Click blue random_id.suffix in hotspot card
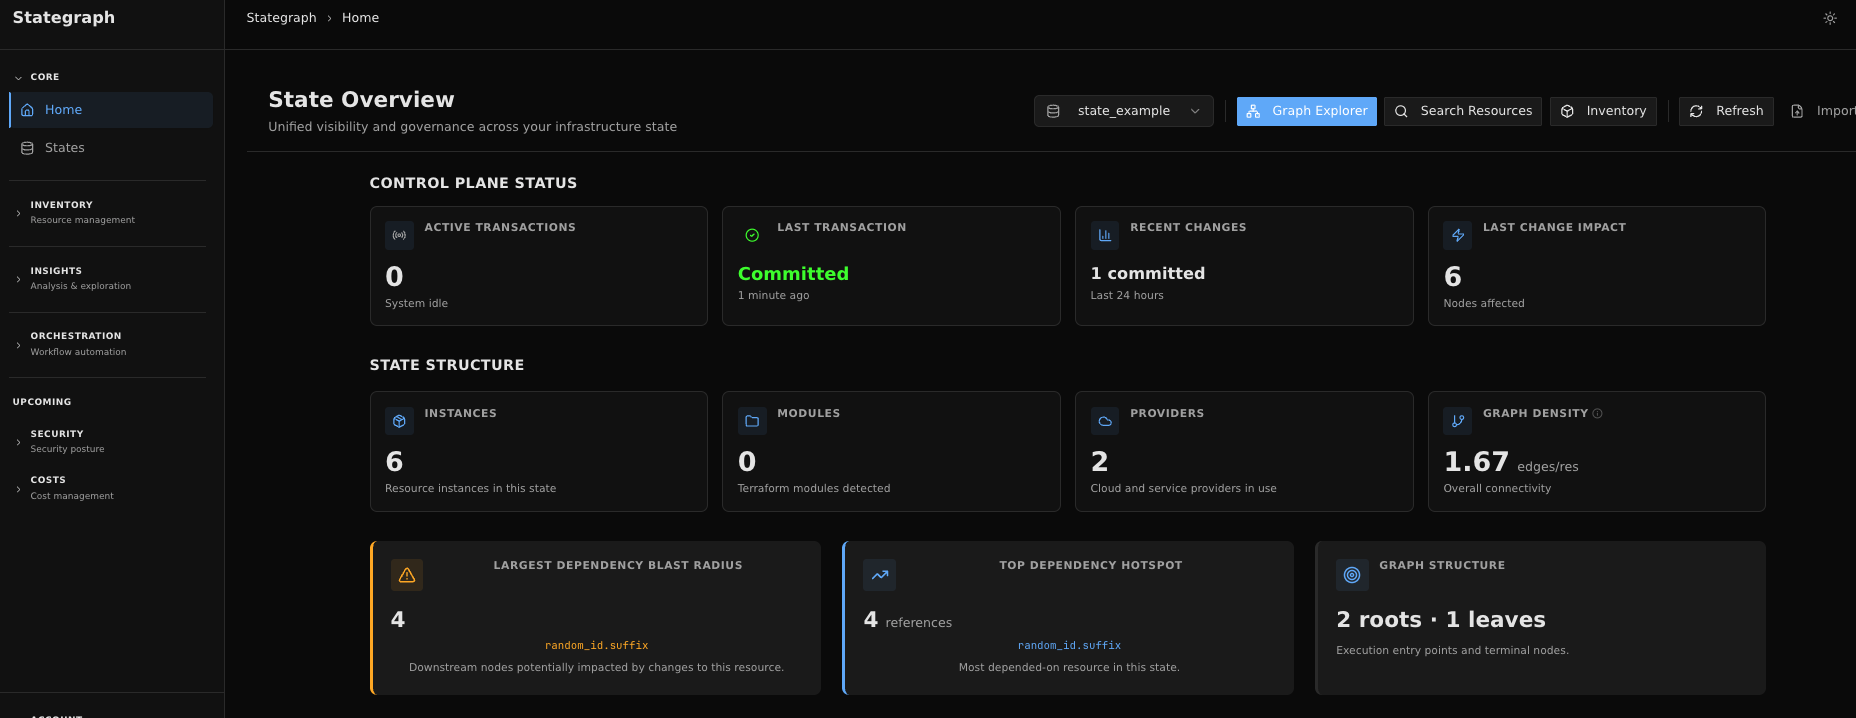This screenshot has width=1856, height=718. coord(1069,646)
